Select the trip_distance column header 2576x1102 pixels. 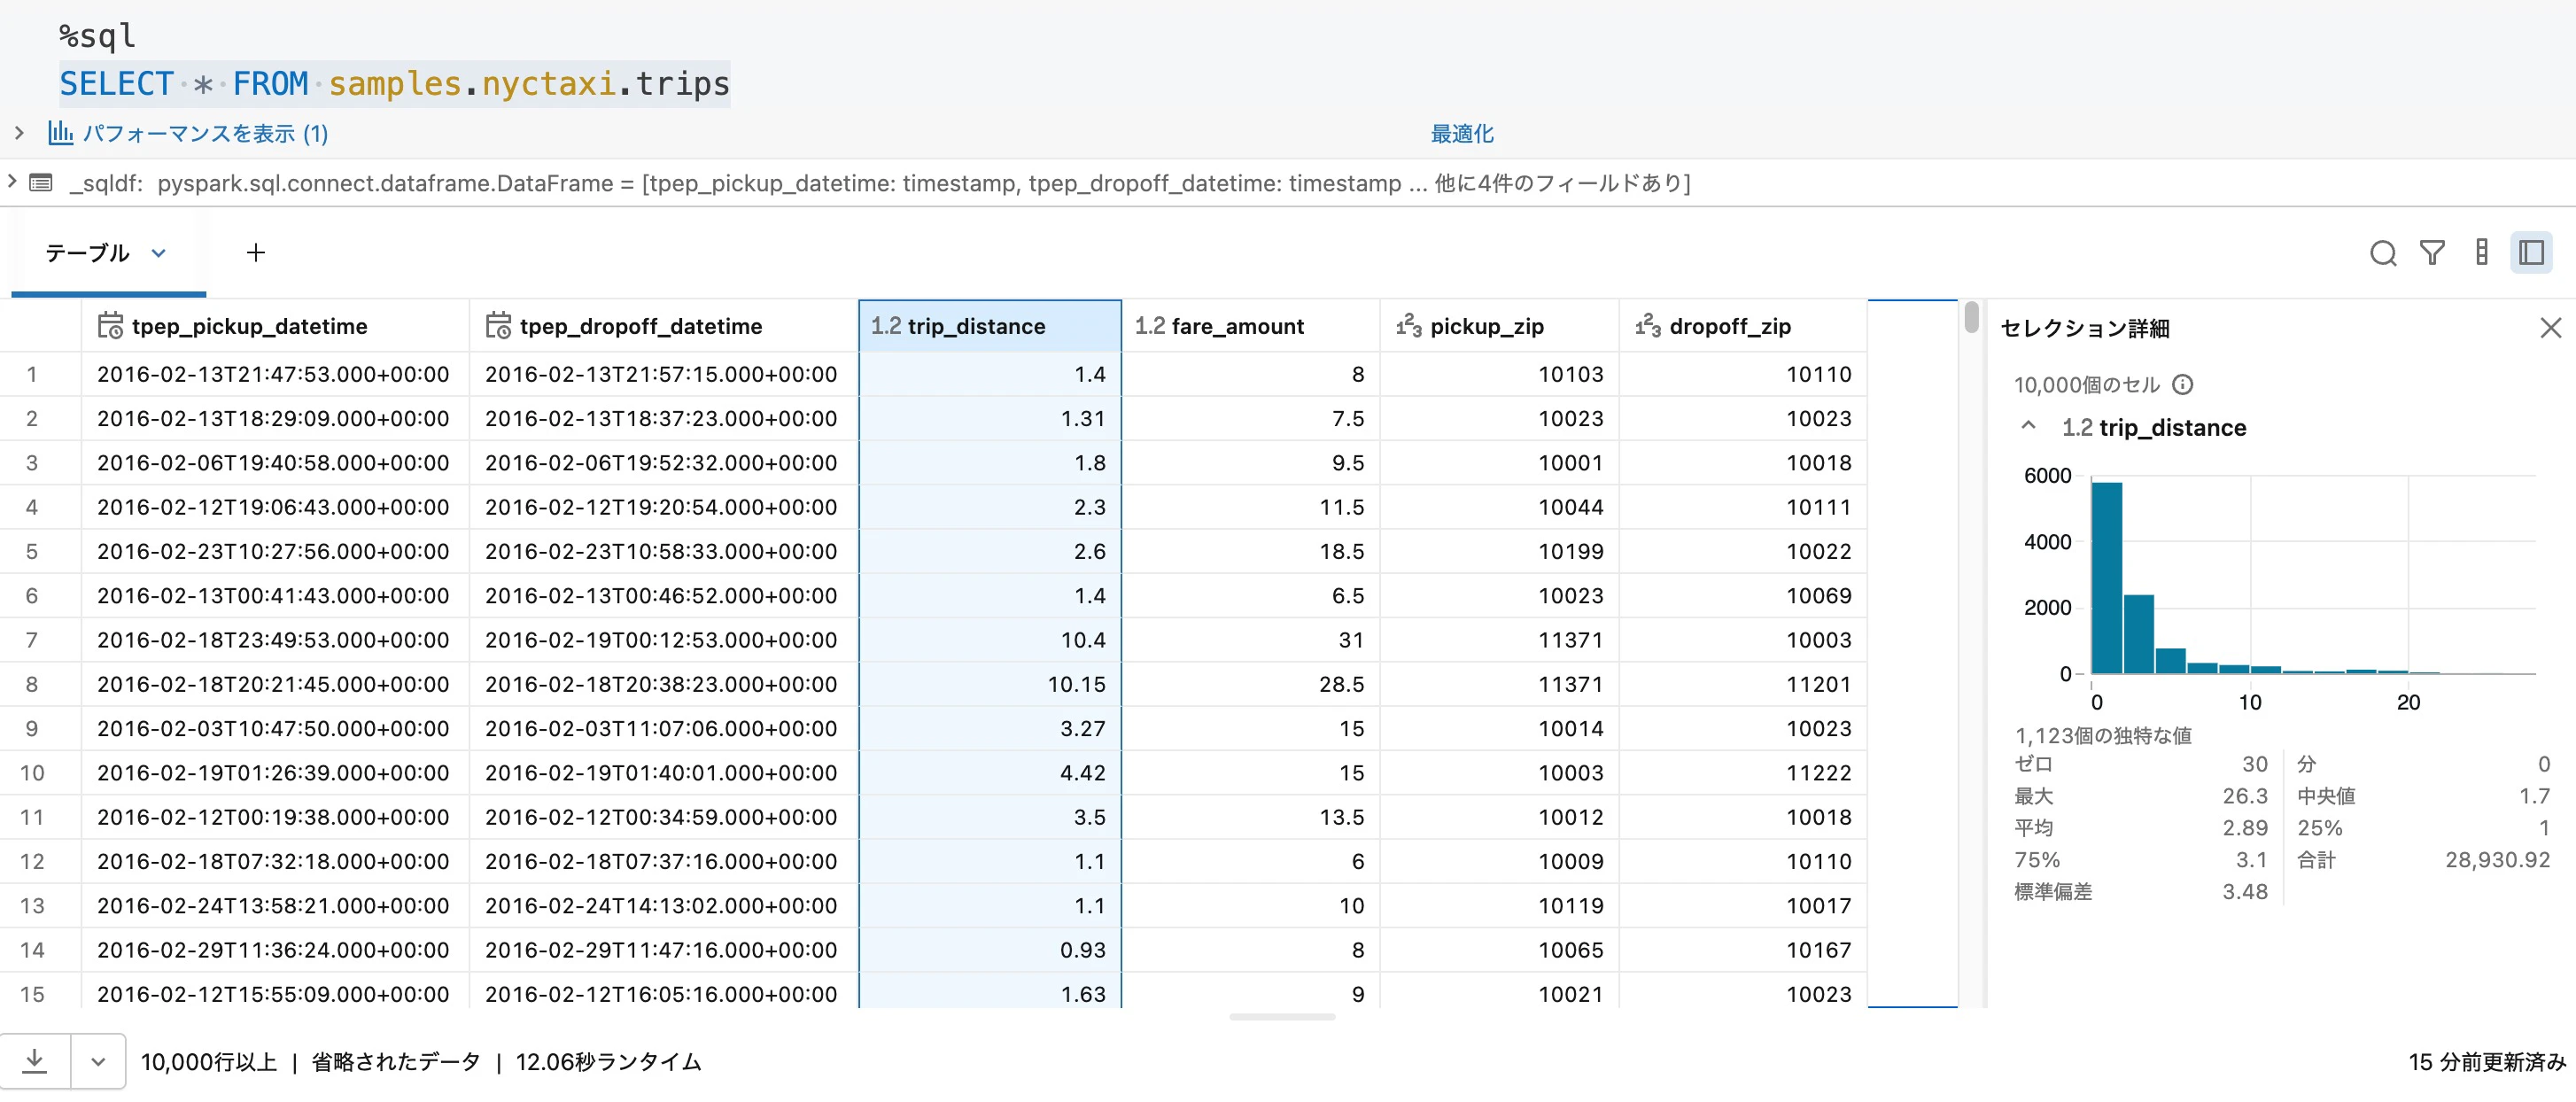pos(990,326)
